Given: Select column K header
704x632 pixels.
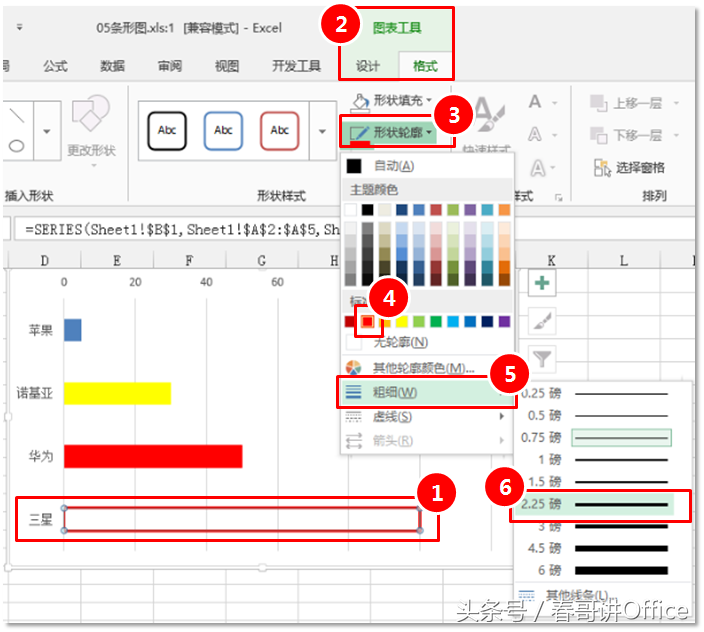Looking at the screenshot, I should 551,260.
